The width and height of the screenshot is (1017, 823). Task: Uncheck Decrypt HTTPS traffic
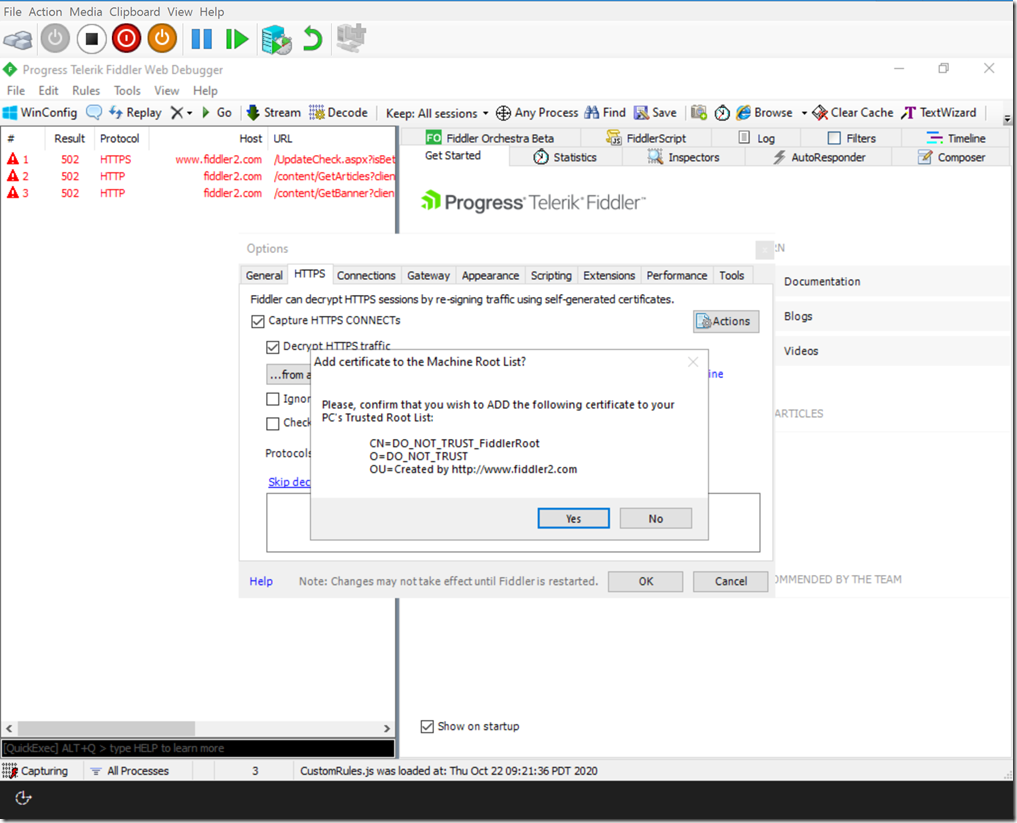pyautogui.click(x=273, y=347)
